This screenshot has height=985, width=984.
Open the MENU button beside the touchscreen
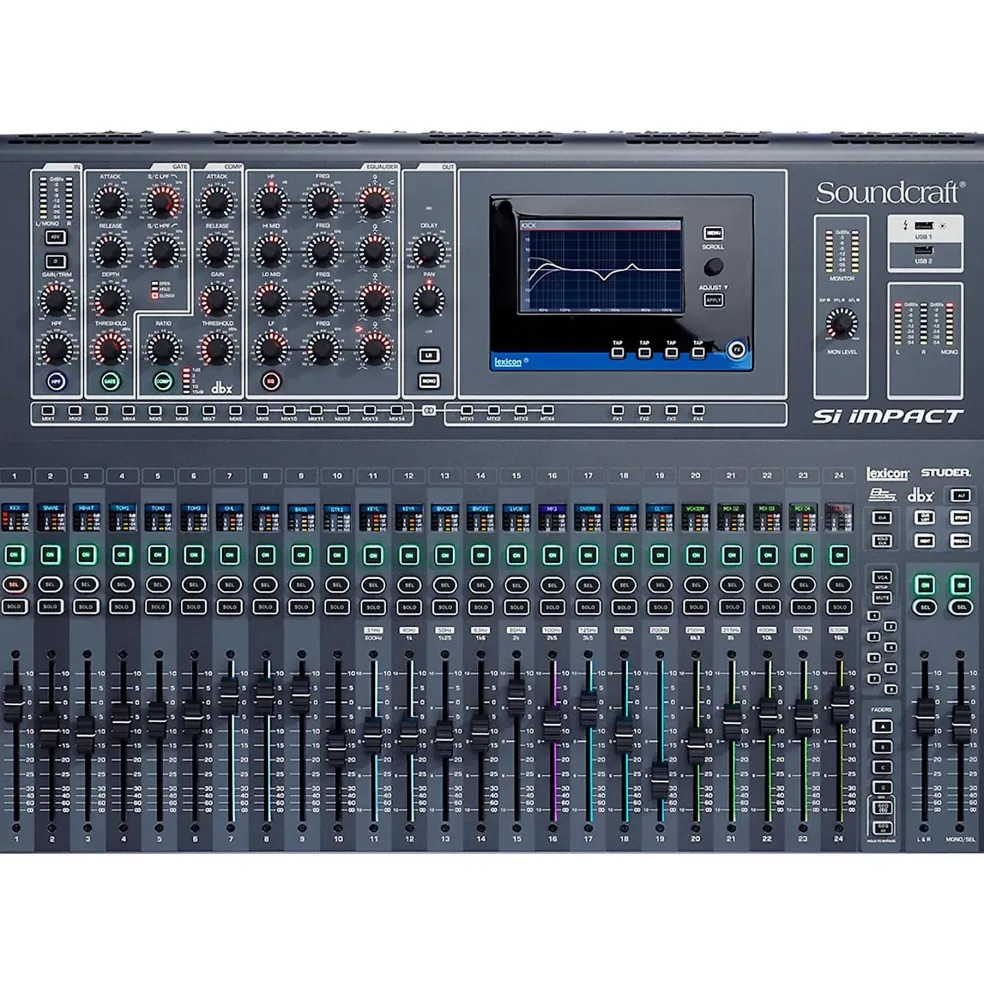click(x=713, y=233)
